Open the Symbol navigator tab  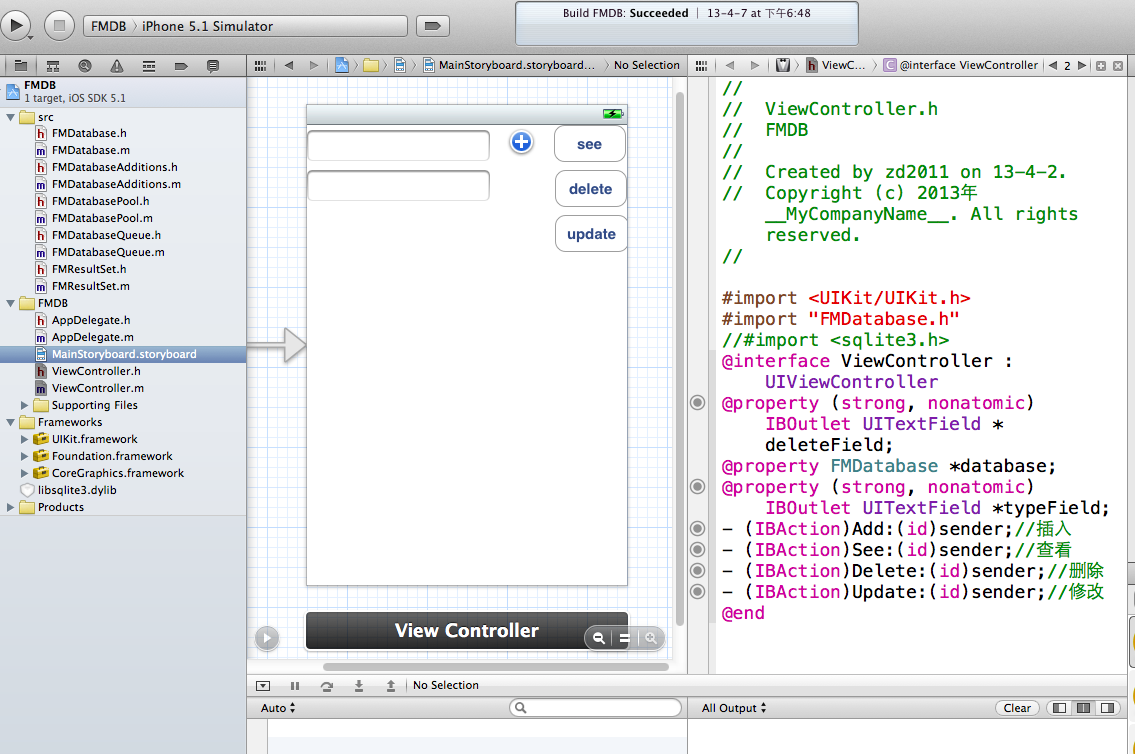[53, 66]
